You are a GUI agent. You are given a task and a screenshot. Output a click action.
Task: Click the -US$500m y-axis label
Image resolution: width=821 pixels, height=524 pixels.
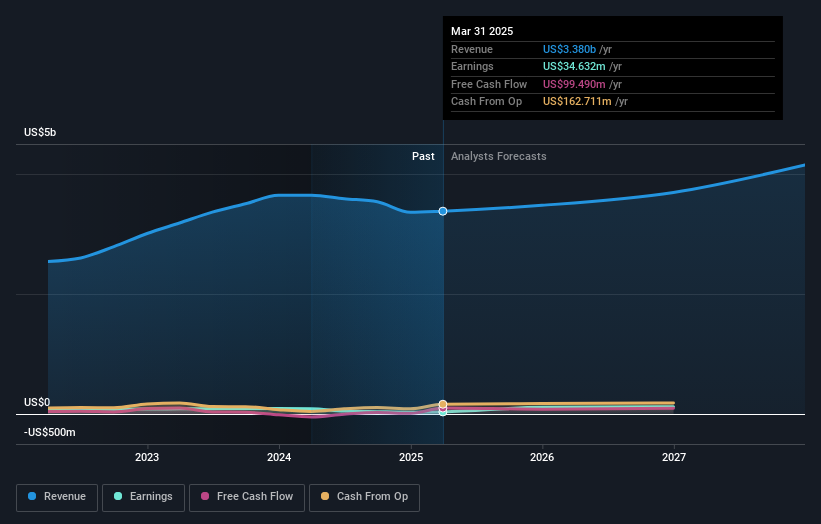coord(50,432)
